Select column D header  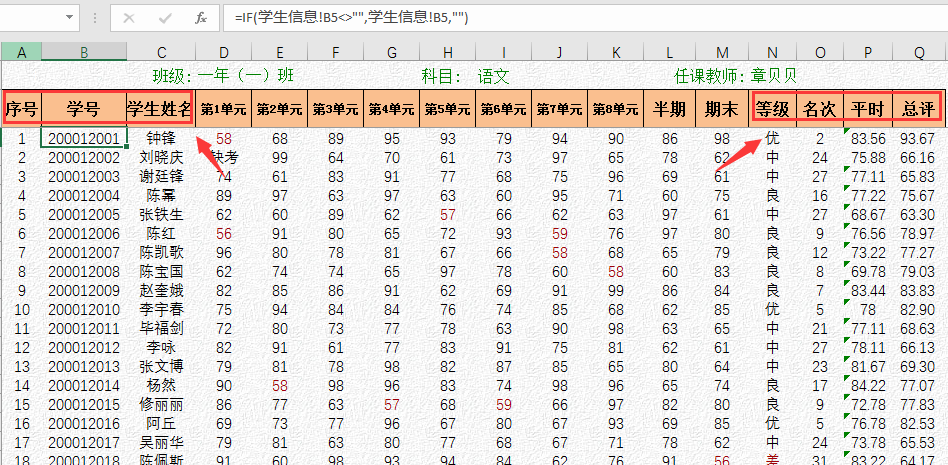(224, 53)
